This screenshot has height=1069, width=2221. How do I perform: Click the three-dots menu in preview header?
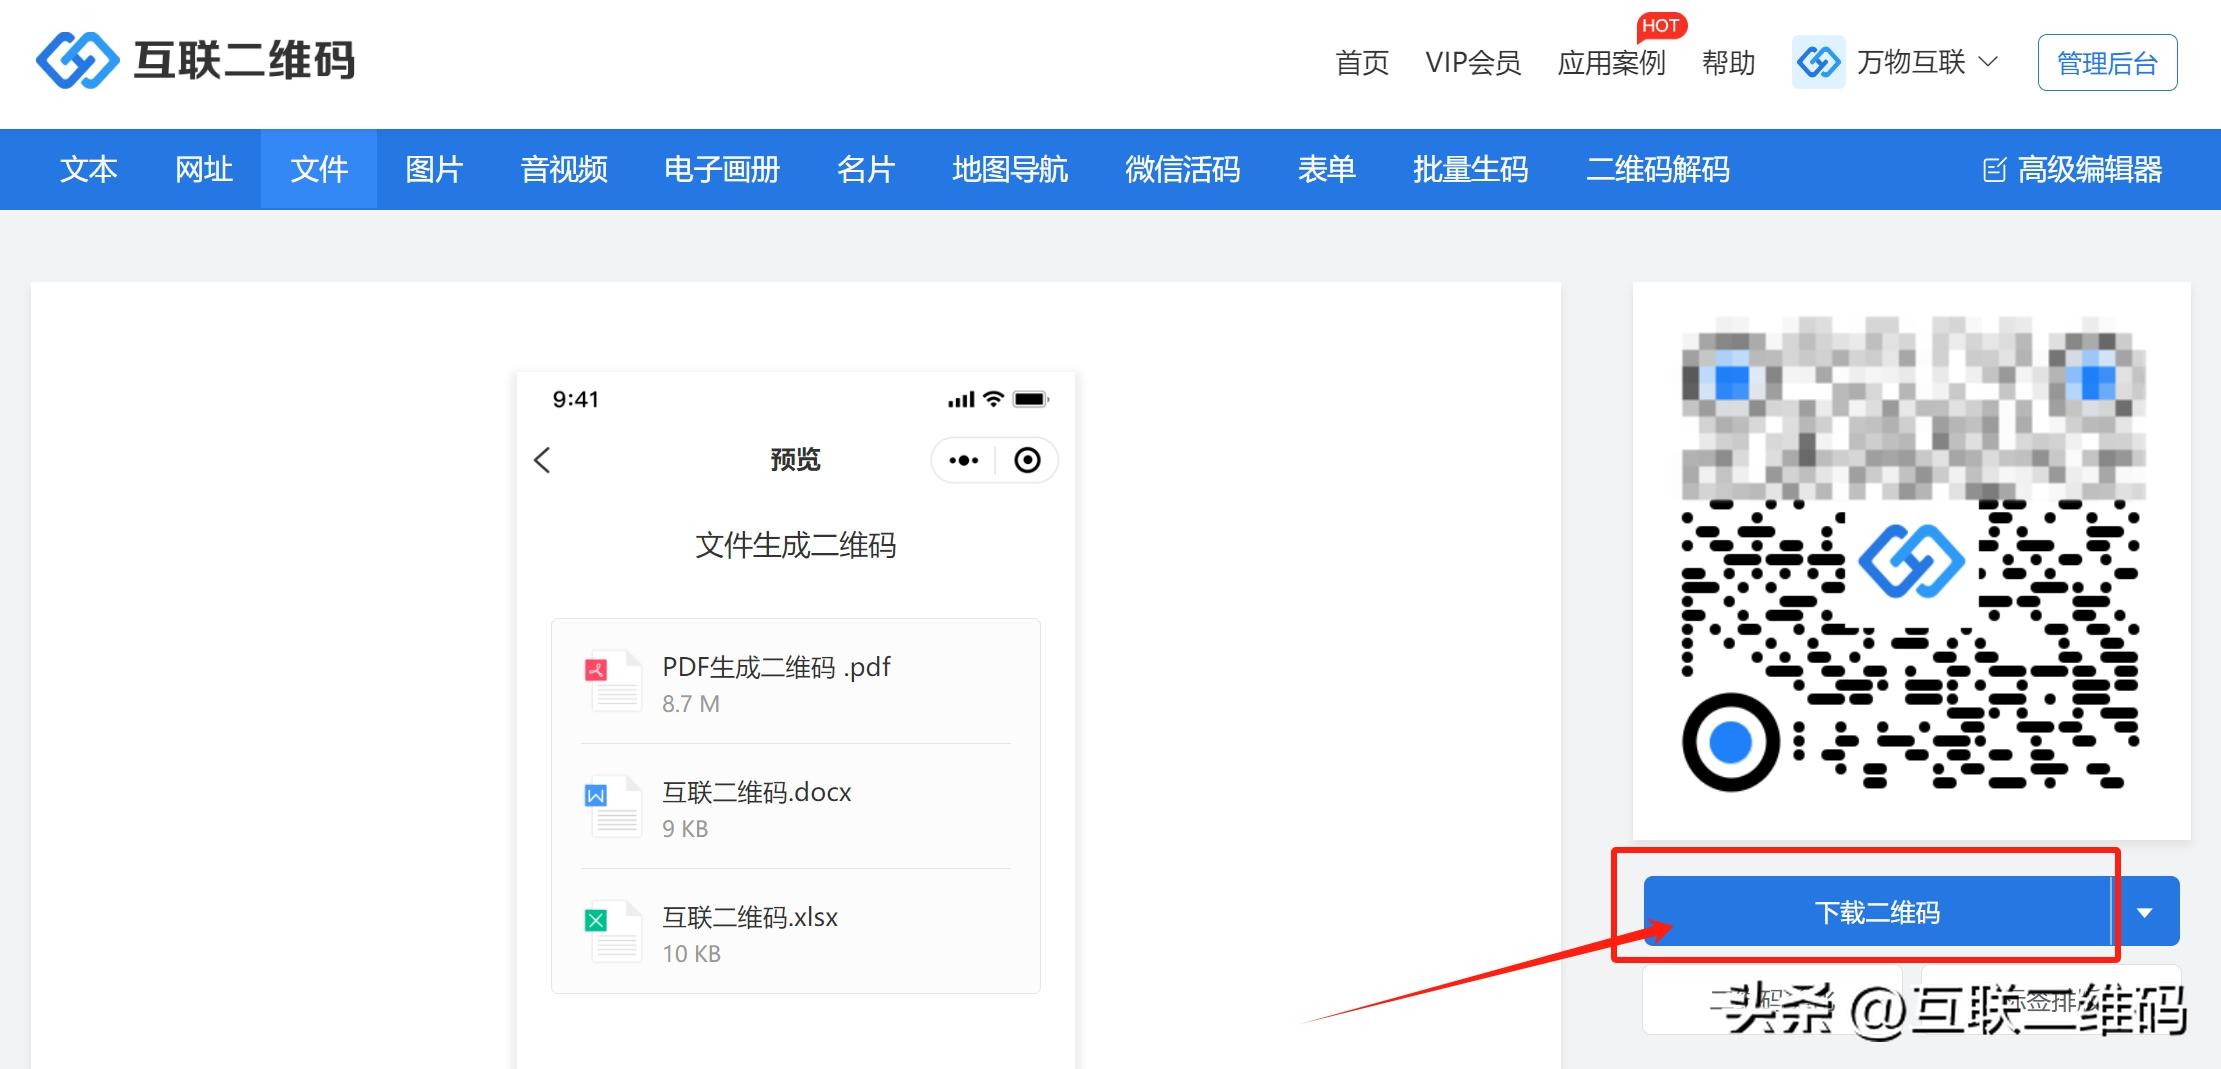point(964,460)
